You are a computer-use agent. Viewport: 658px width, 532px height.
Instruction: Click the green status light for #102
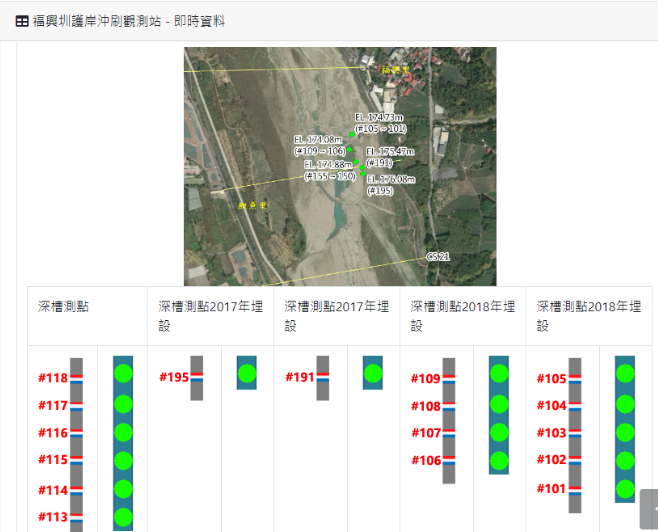pyautogui.click(x=625, y=461)
